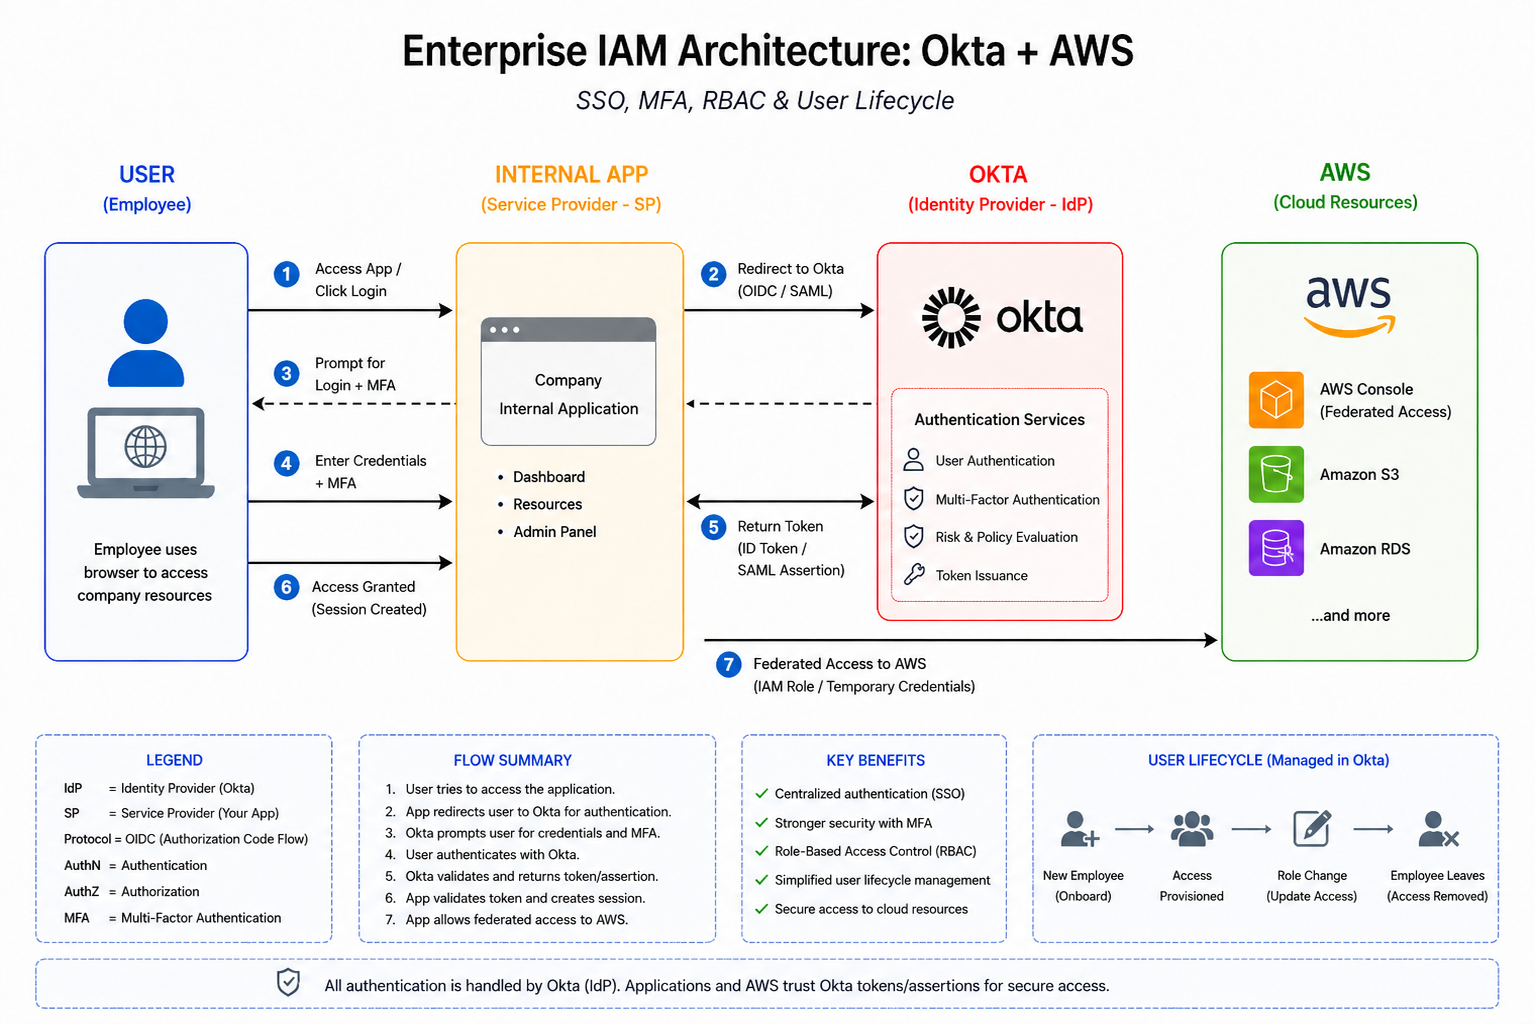Select the New Employee onboard icon
The image size is (1535, 1024).
click(x=1080, y=829)
